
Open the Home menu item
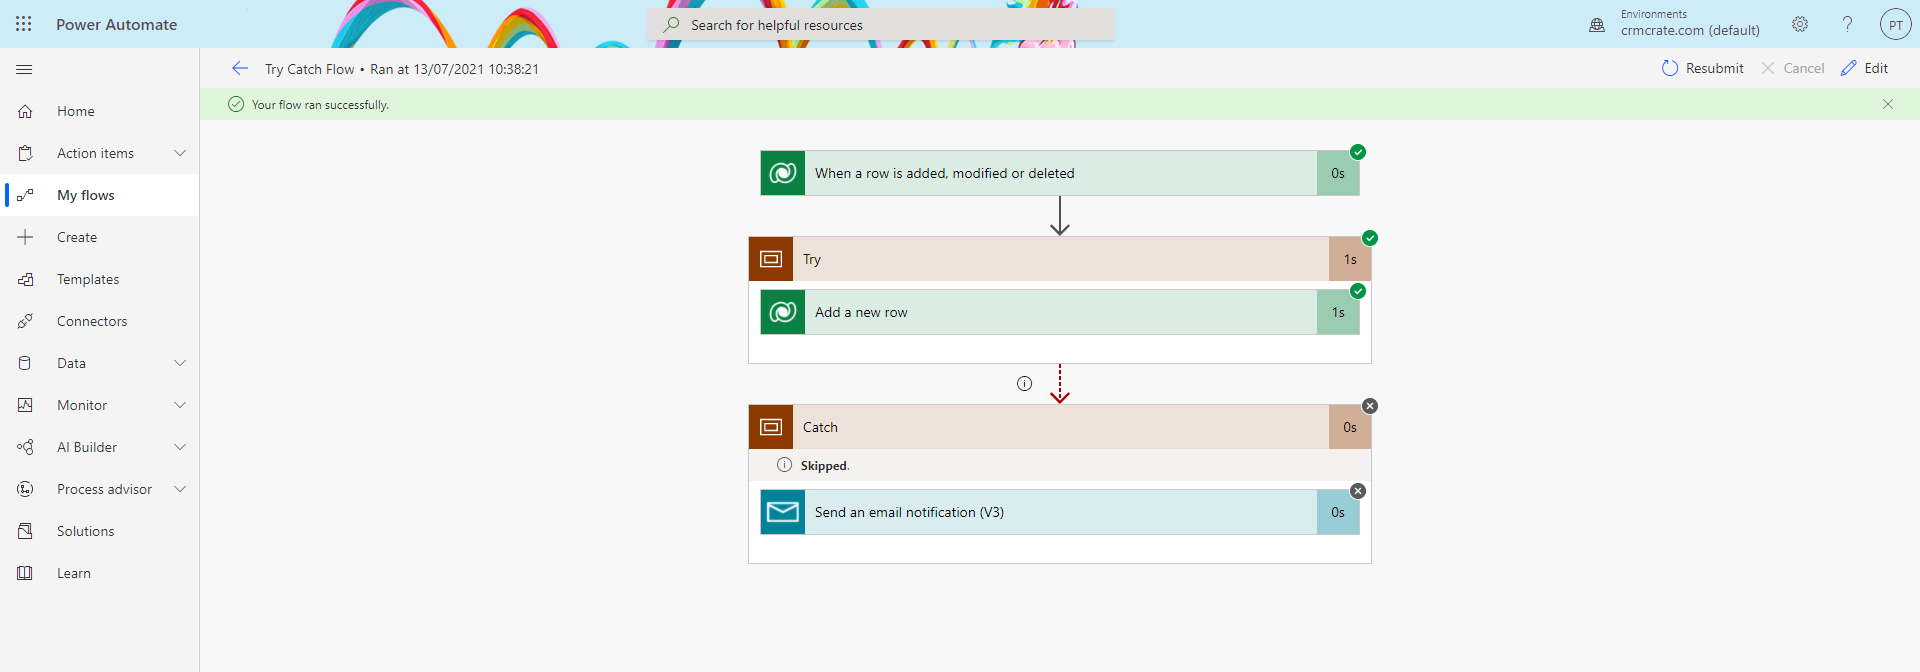(100, 111)
